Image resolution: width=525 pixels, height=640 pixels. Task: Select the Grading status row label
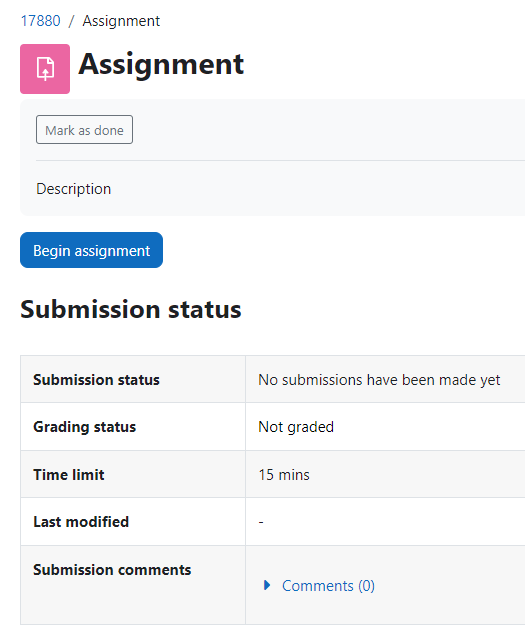85,427
